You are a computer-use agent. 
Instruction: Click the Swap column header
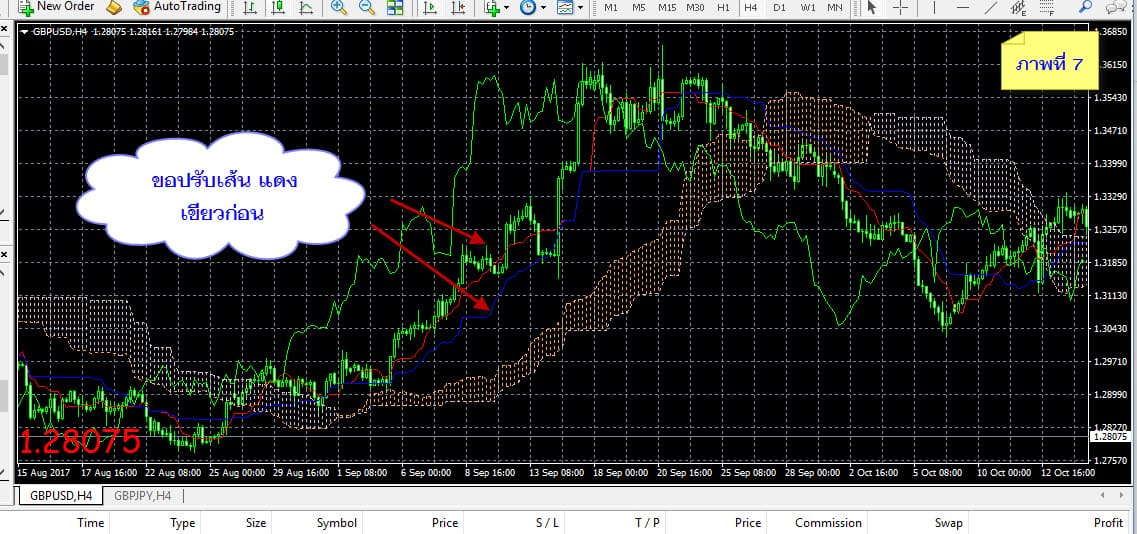948,522
